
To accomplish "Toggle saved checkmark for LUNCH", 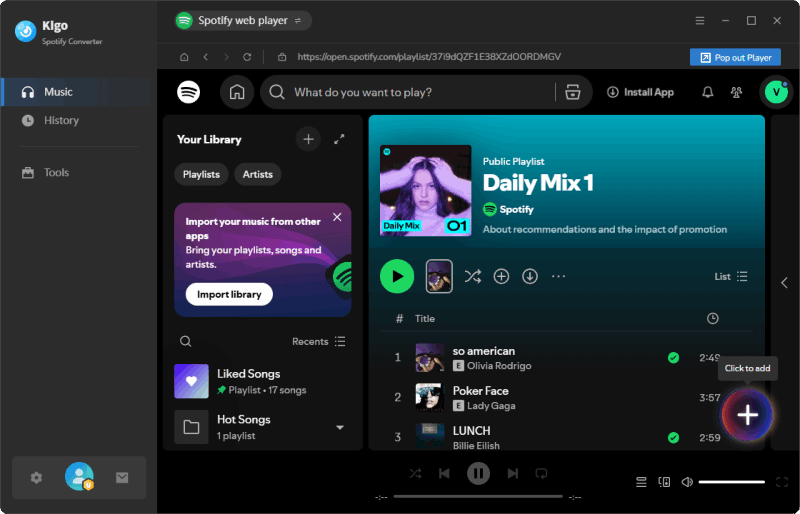I will (673, 437).
